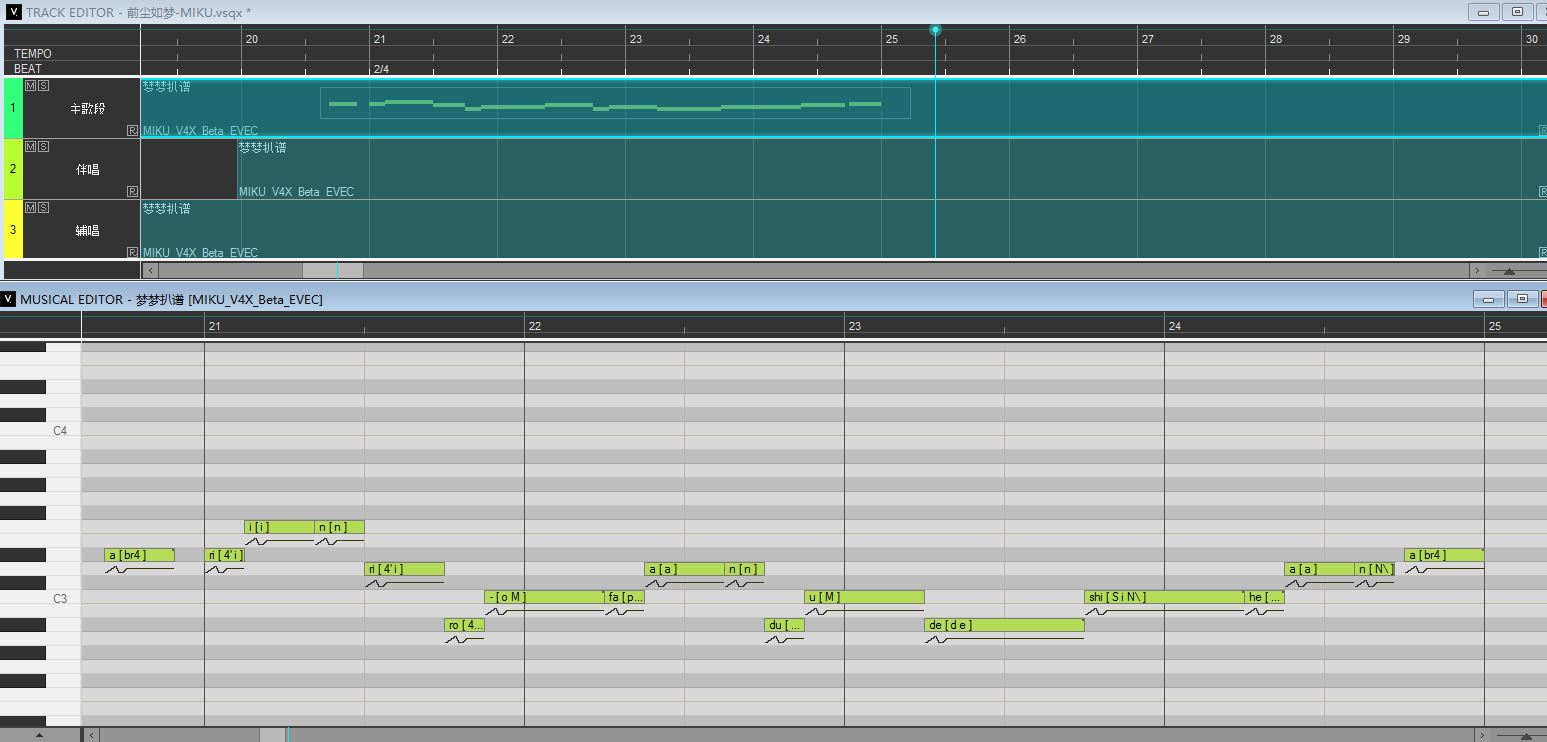Click the track editor scroll right arrow

(1476, 270)
